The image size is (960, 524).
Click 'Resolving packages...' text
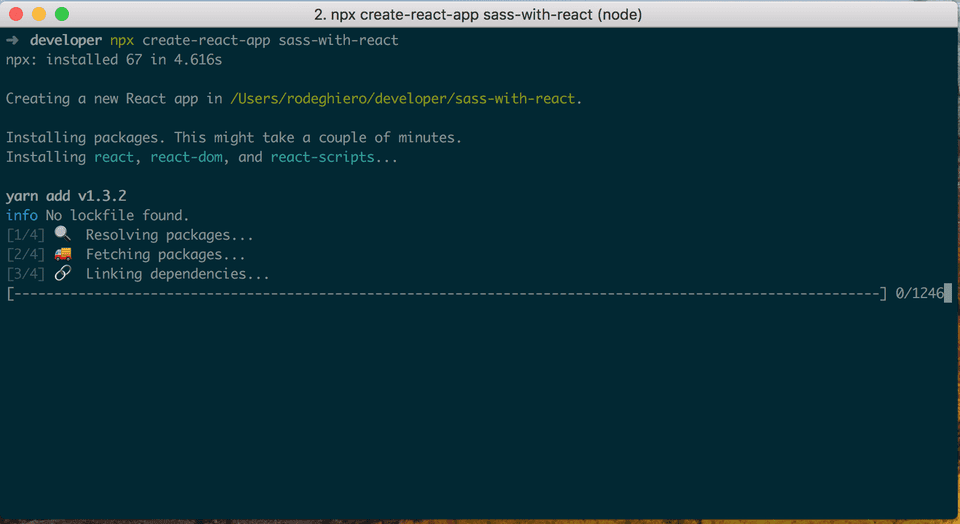[170, 235]
